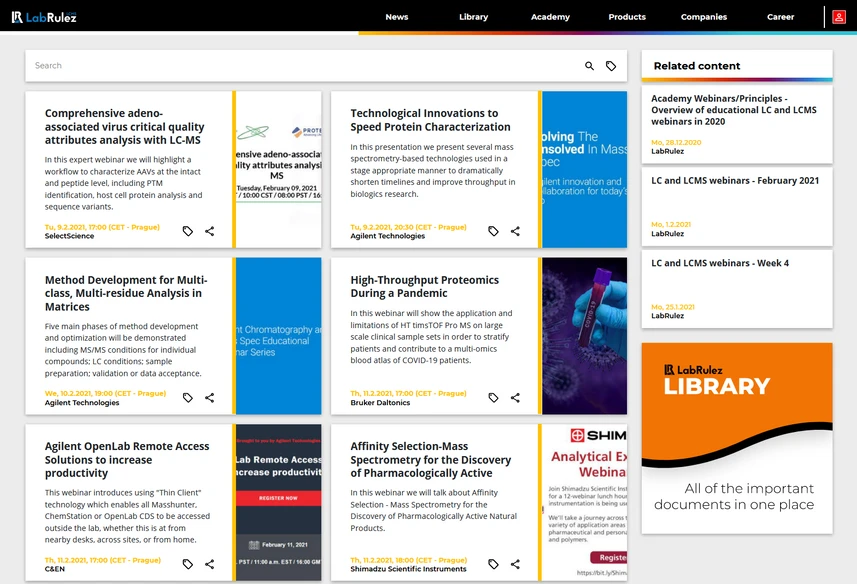The height and width of the screenshot is (584, 857).
Task: Click the red user account icon
Action: click(x=838, y=17)
